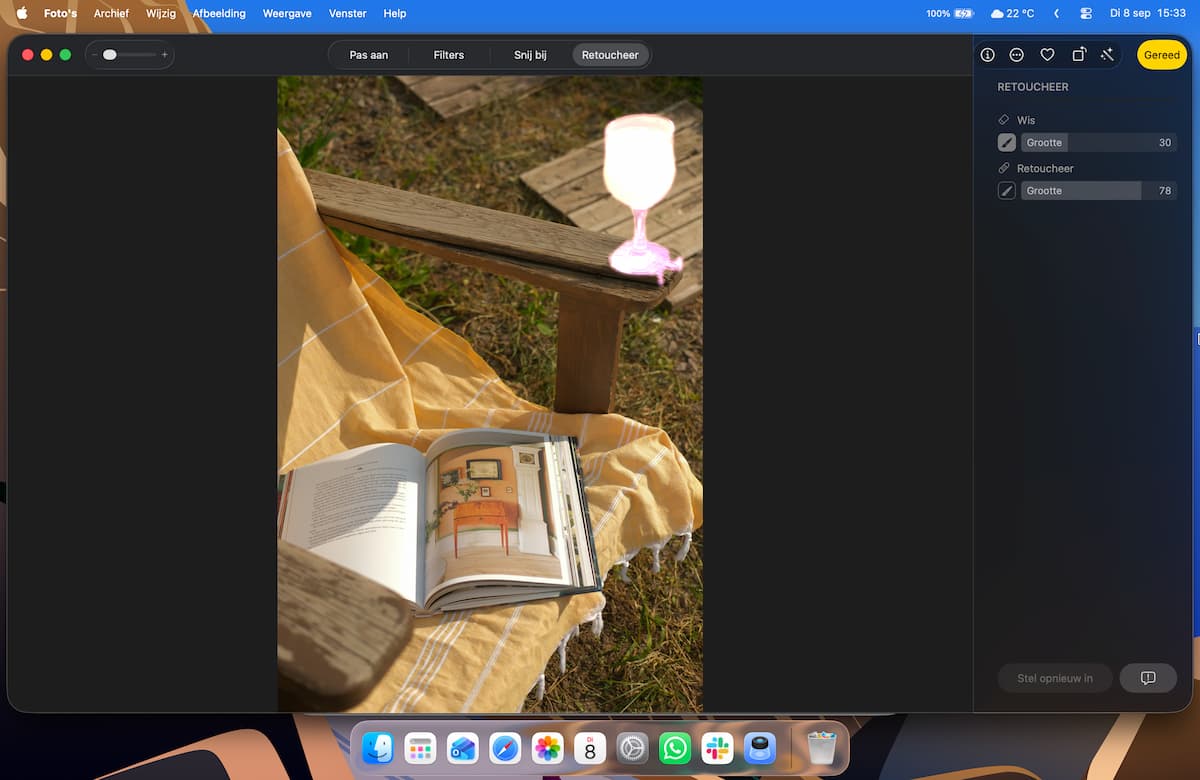Open the blue jar app in Dock

[760, 748]
